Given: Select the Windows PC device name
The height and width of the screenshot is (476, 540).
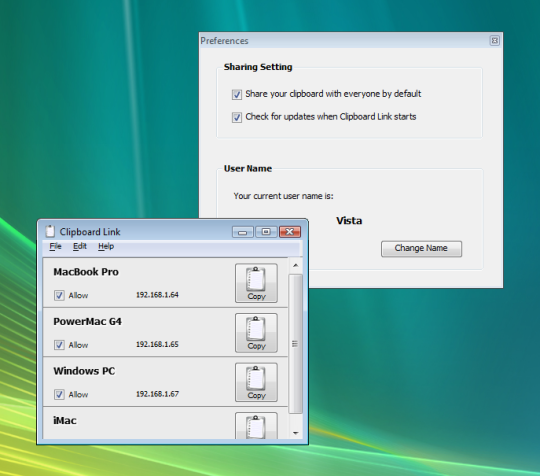Looking at the screenshot, I should tap(84, 371).
